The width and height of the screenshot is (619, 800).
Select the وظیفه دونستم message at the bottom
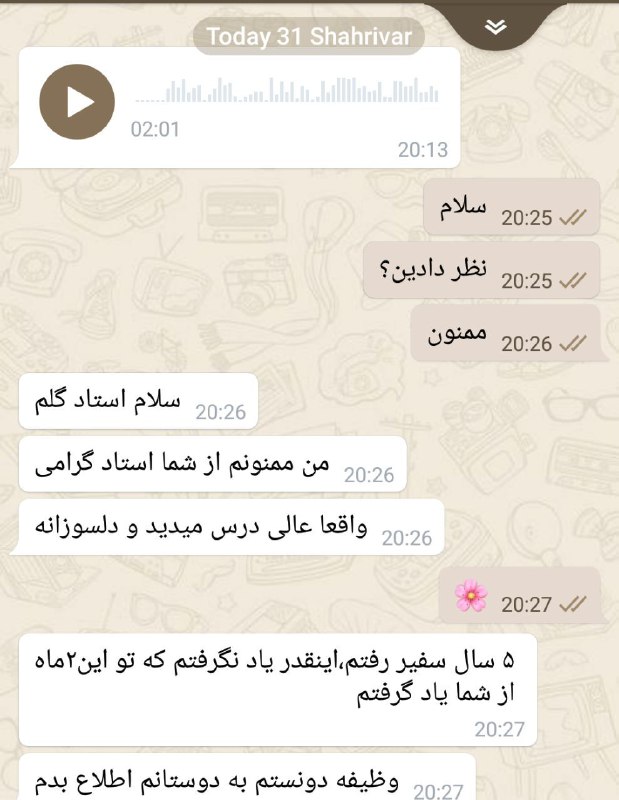(247, 778)
